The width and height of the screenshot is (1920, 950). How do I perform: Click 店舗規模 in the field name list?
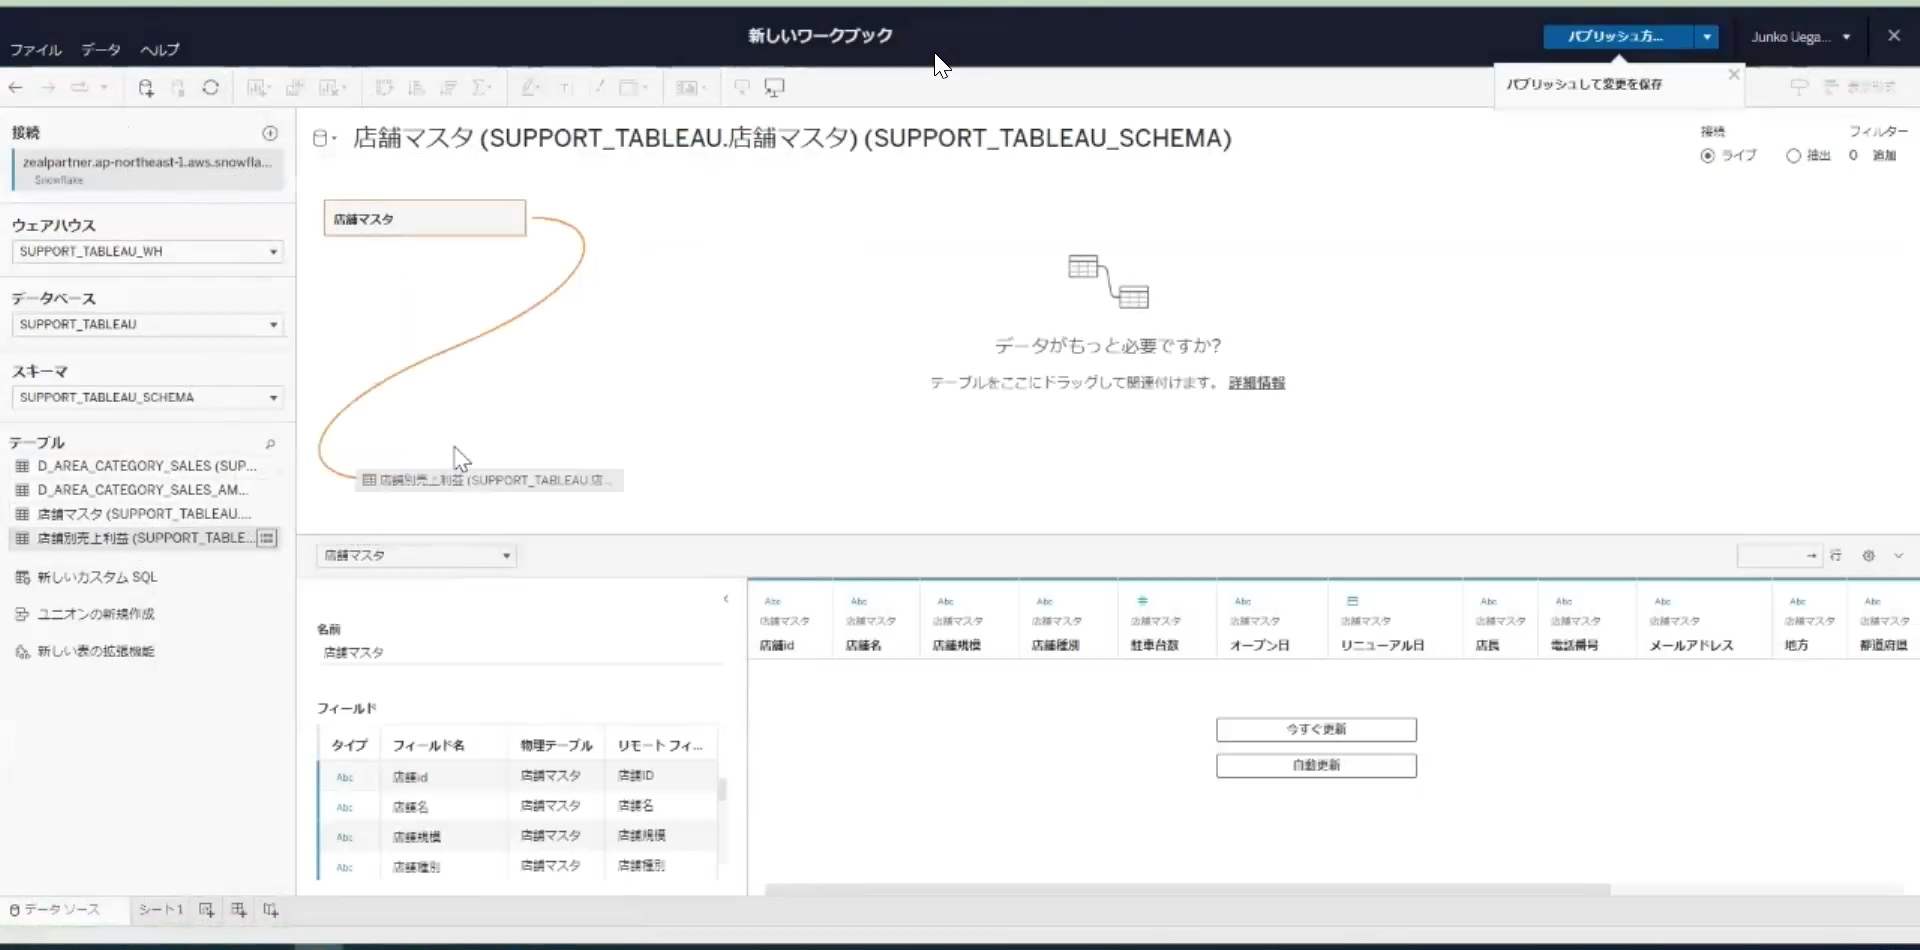click(x=417, y=837)
